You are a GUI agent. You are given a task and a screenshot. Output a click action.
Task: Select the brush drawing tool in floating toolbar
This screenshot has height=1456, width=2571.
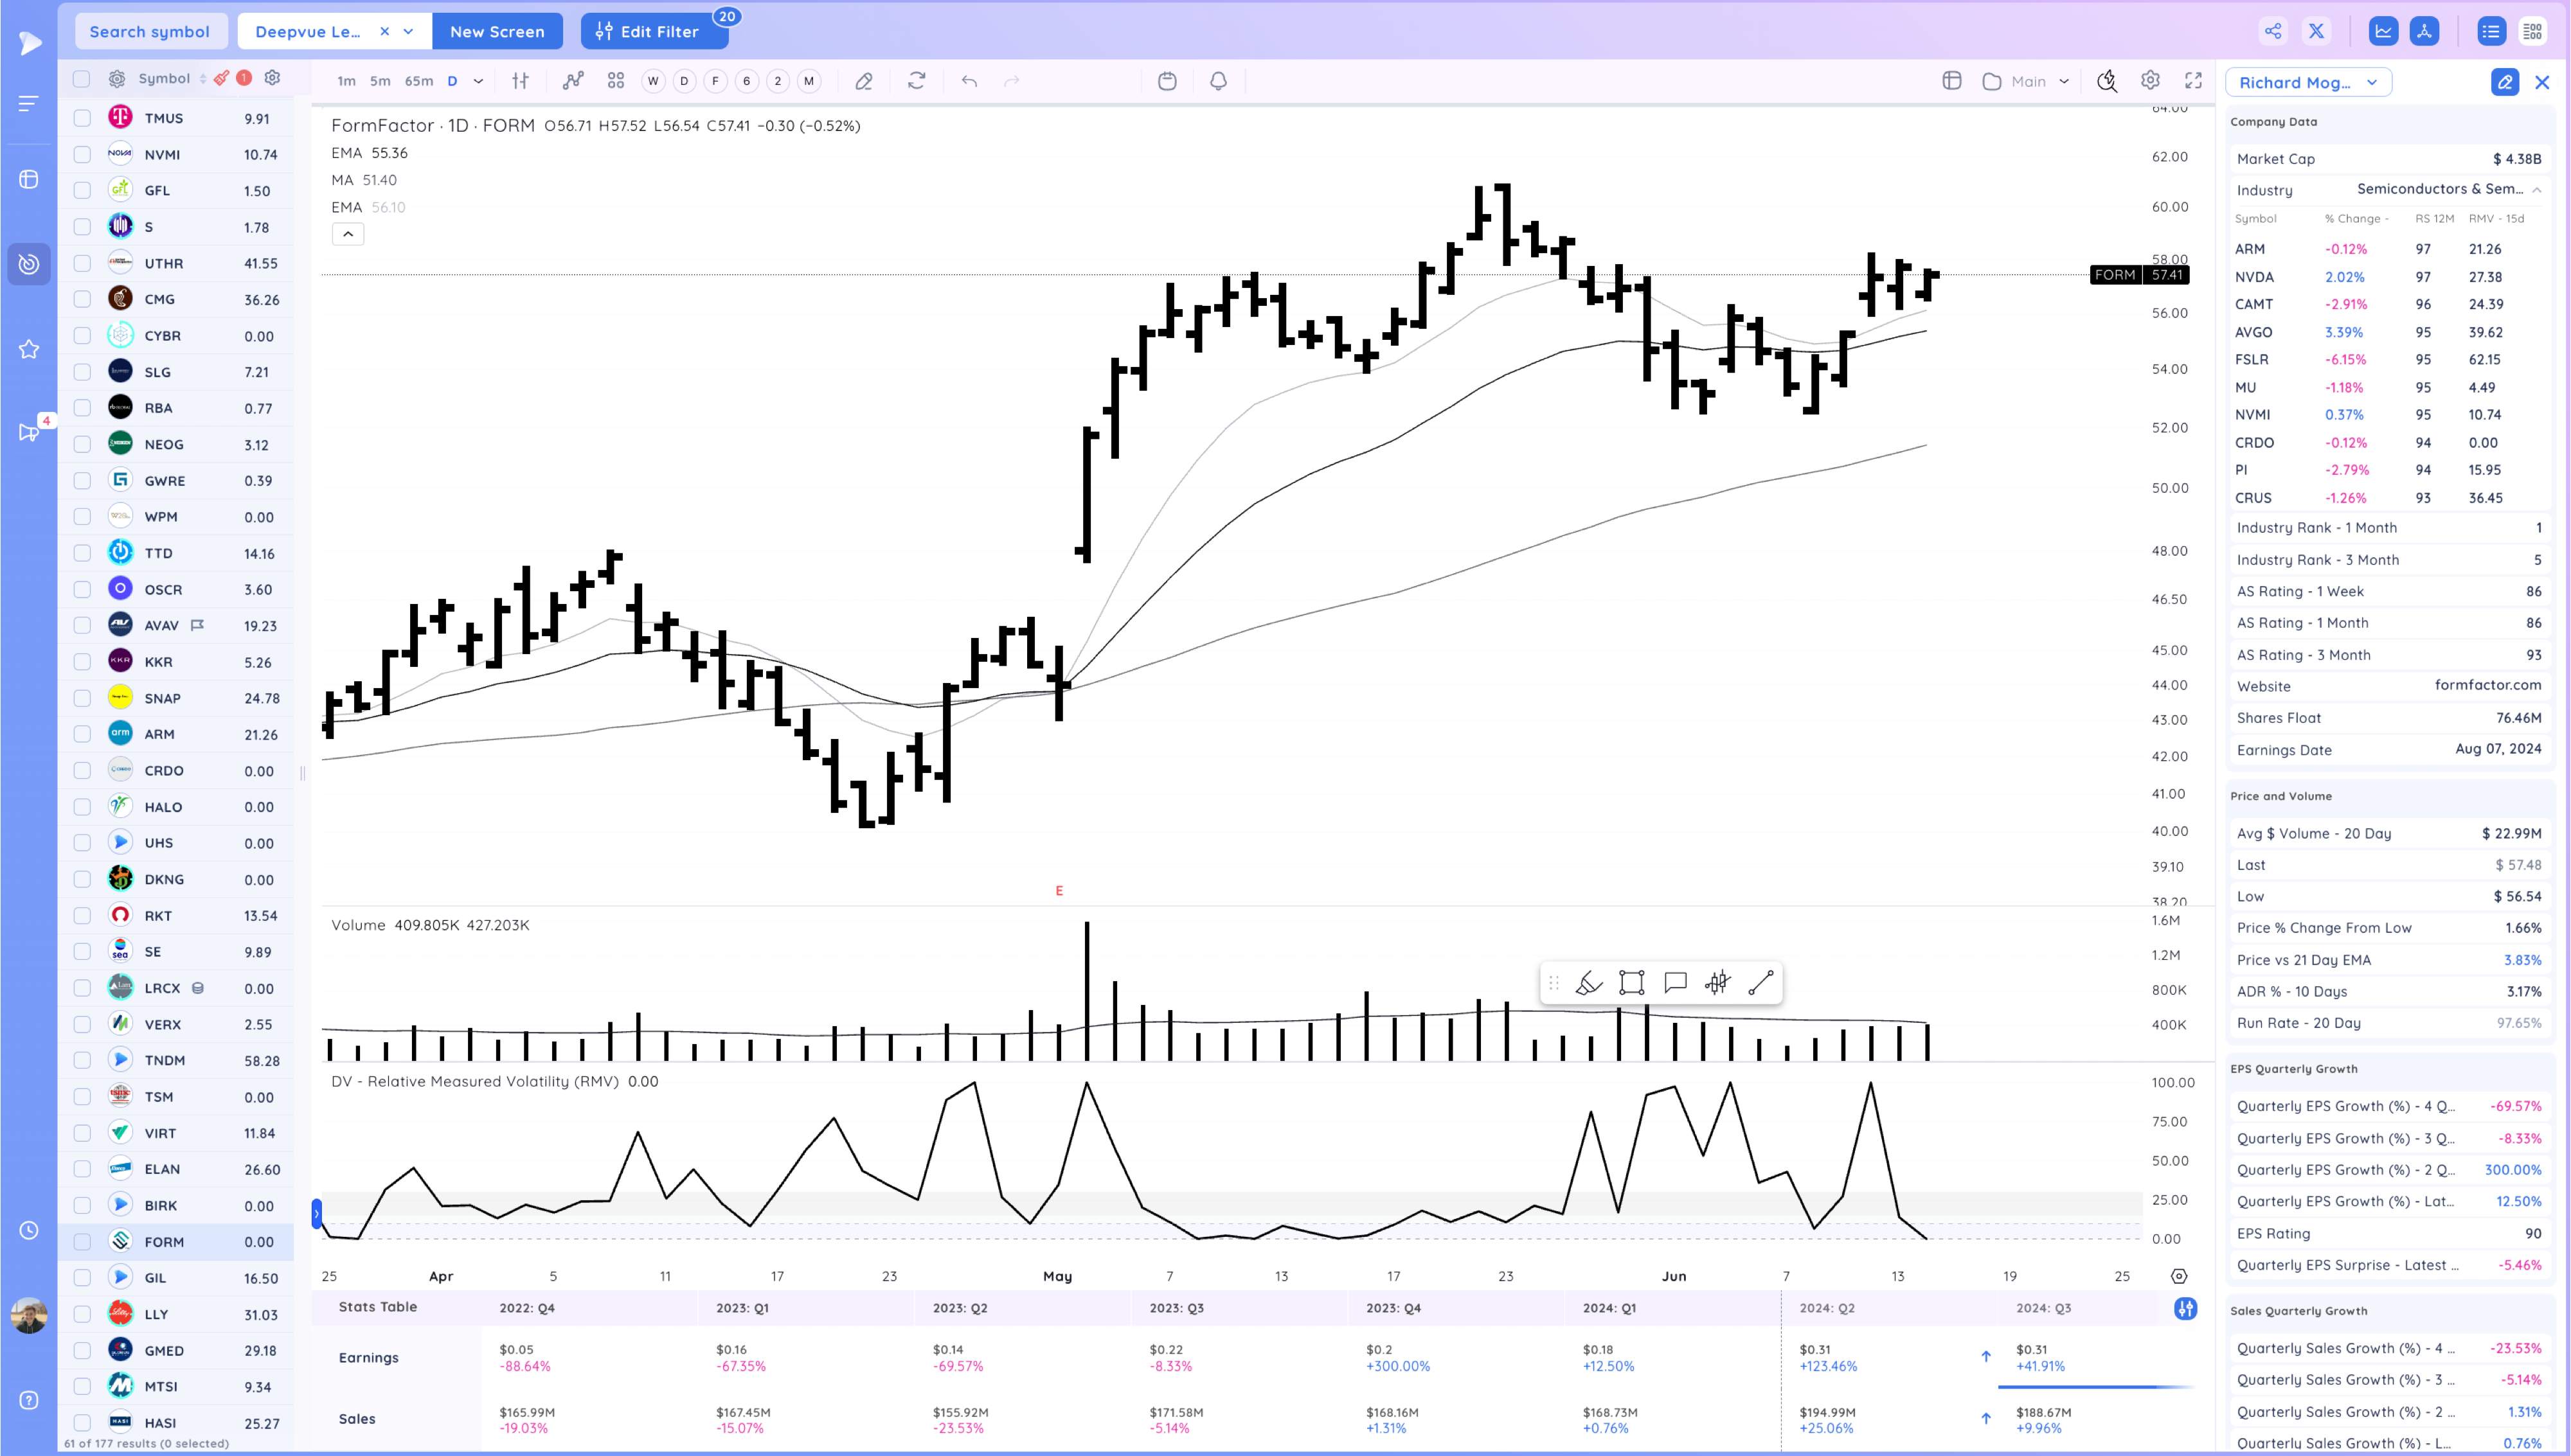tap(1588, 983)
